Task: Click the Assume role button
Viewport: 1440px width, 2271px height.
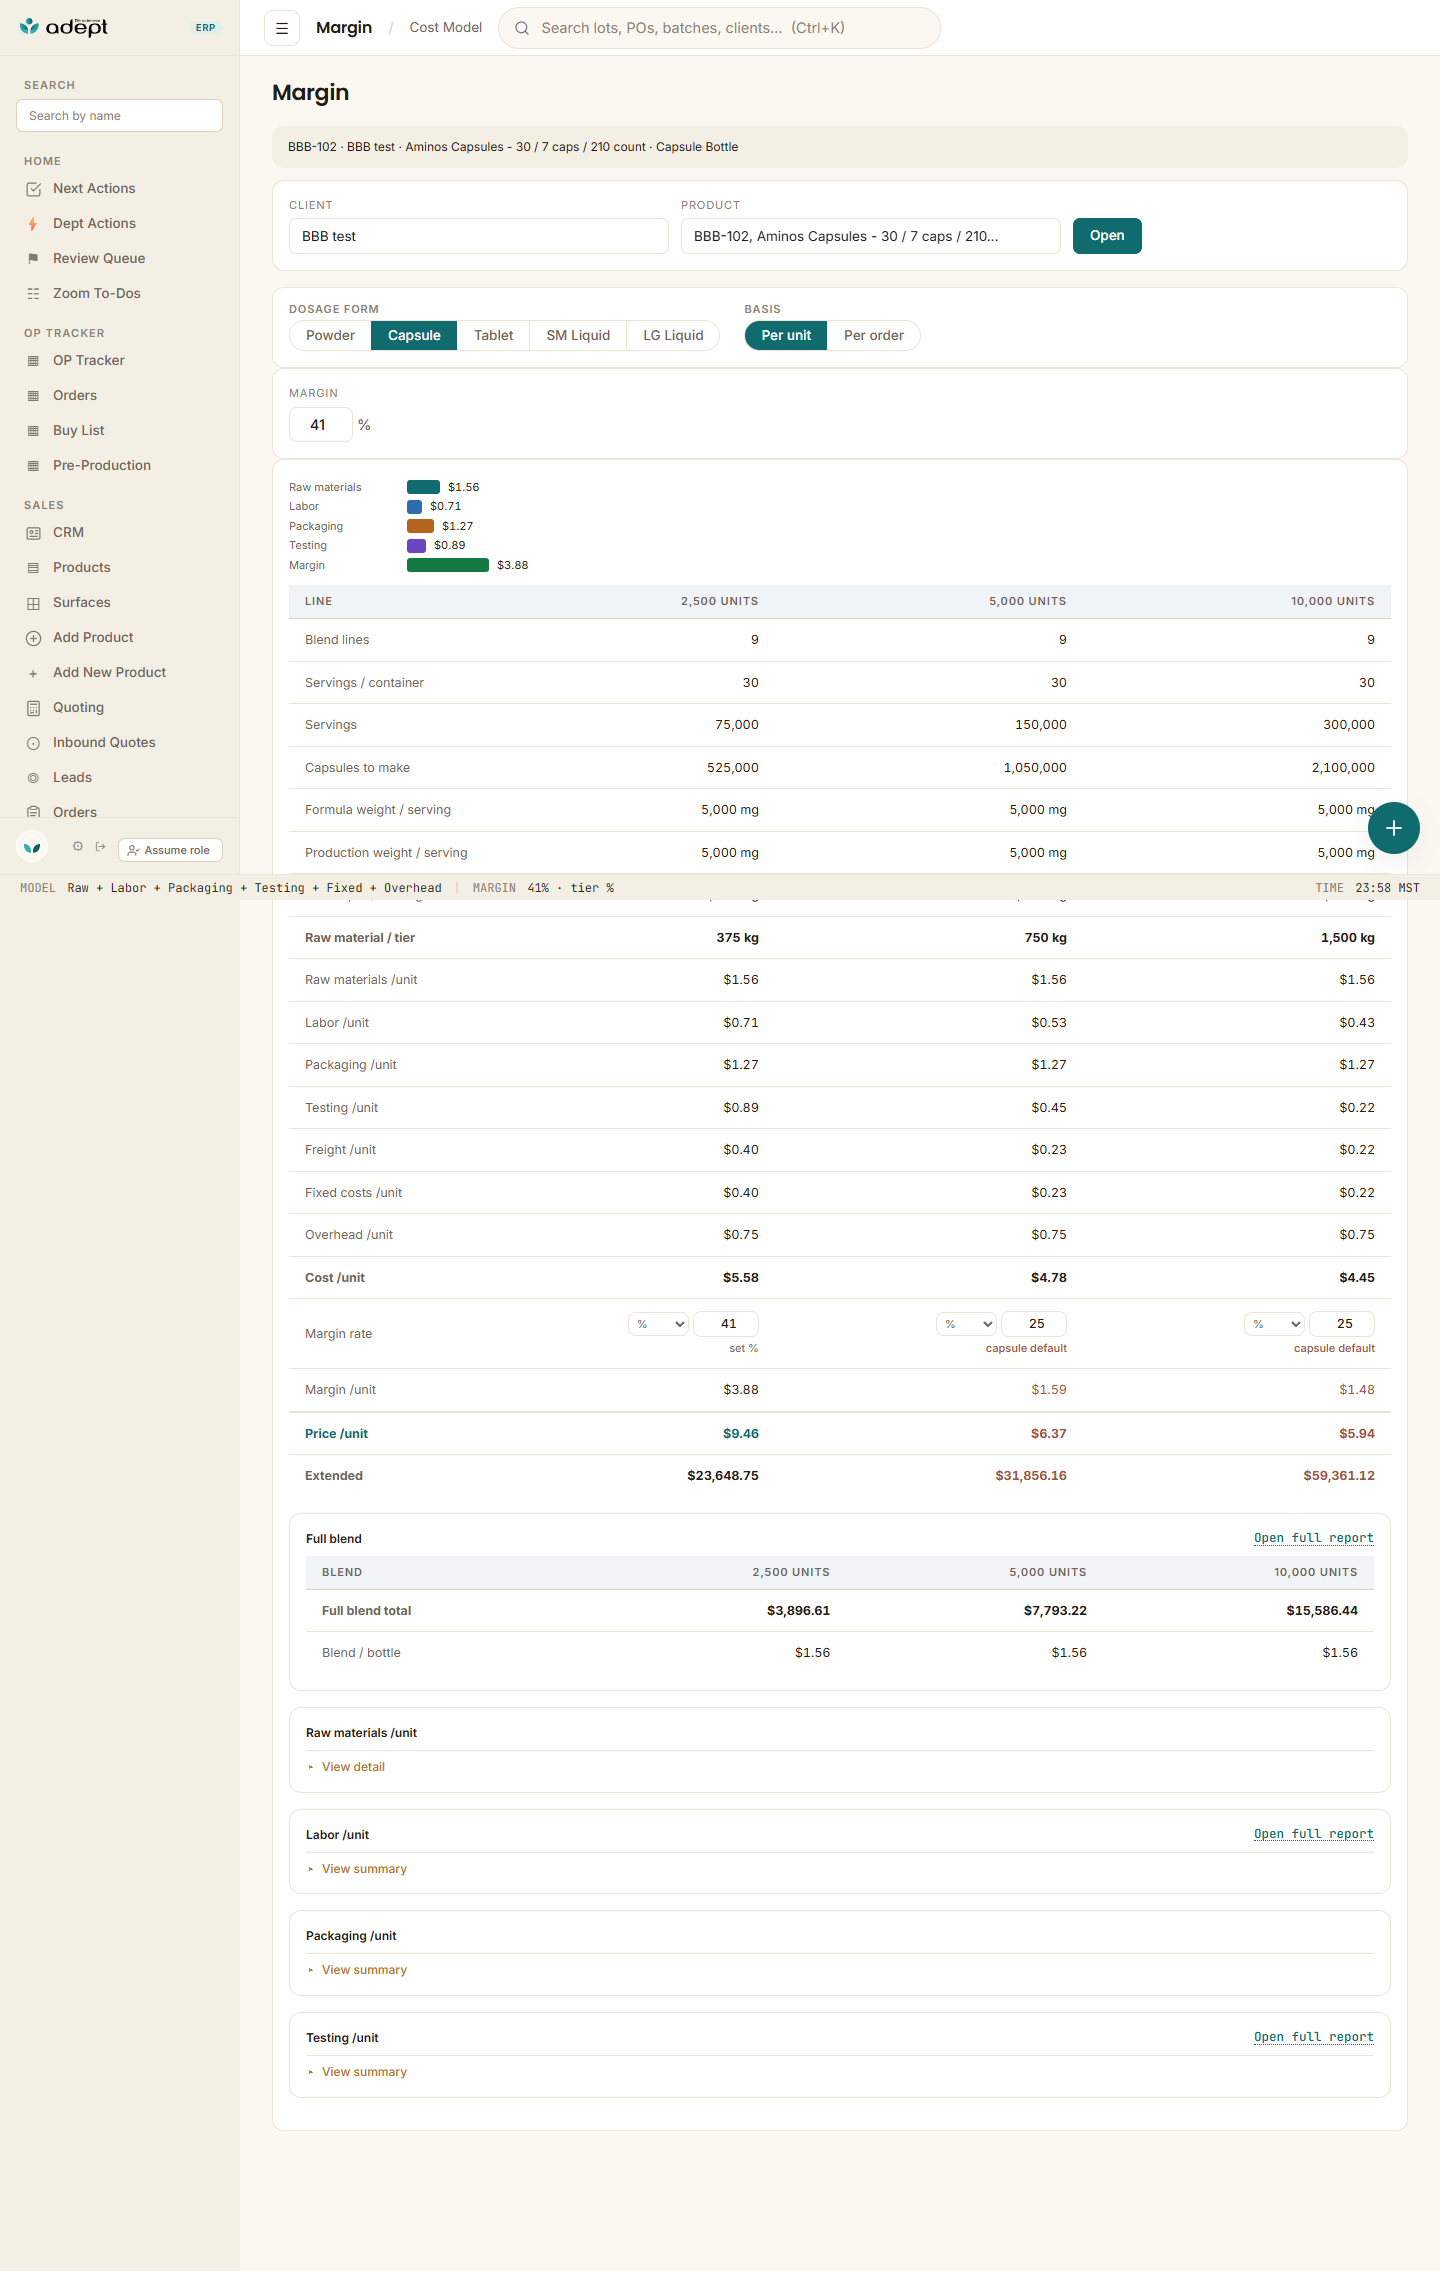Action: point(170,850)
